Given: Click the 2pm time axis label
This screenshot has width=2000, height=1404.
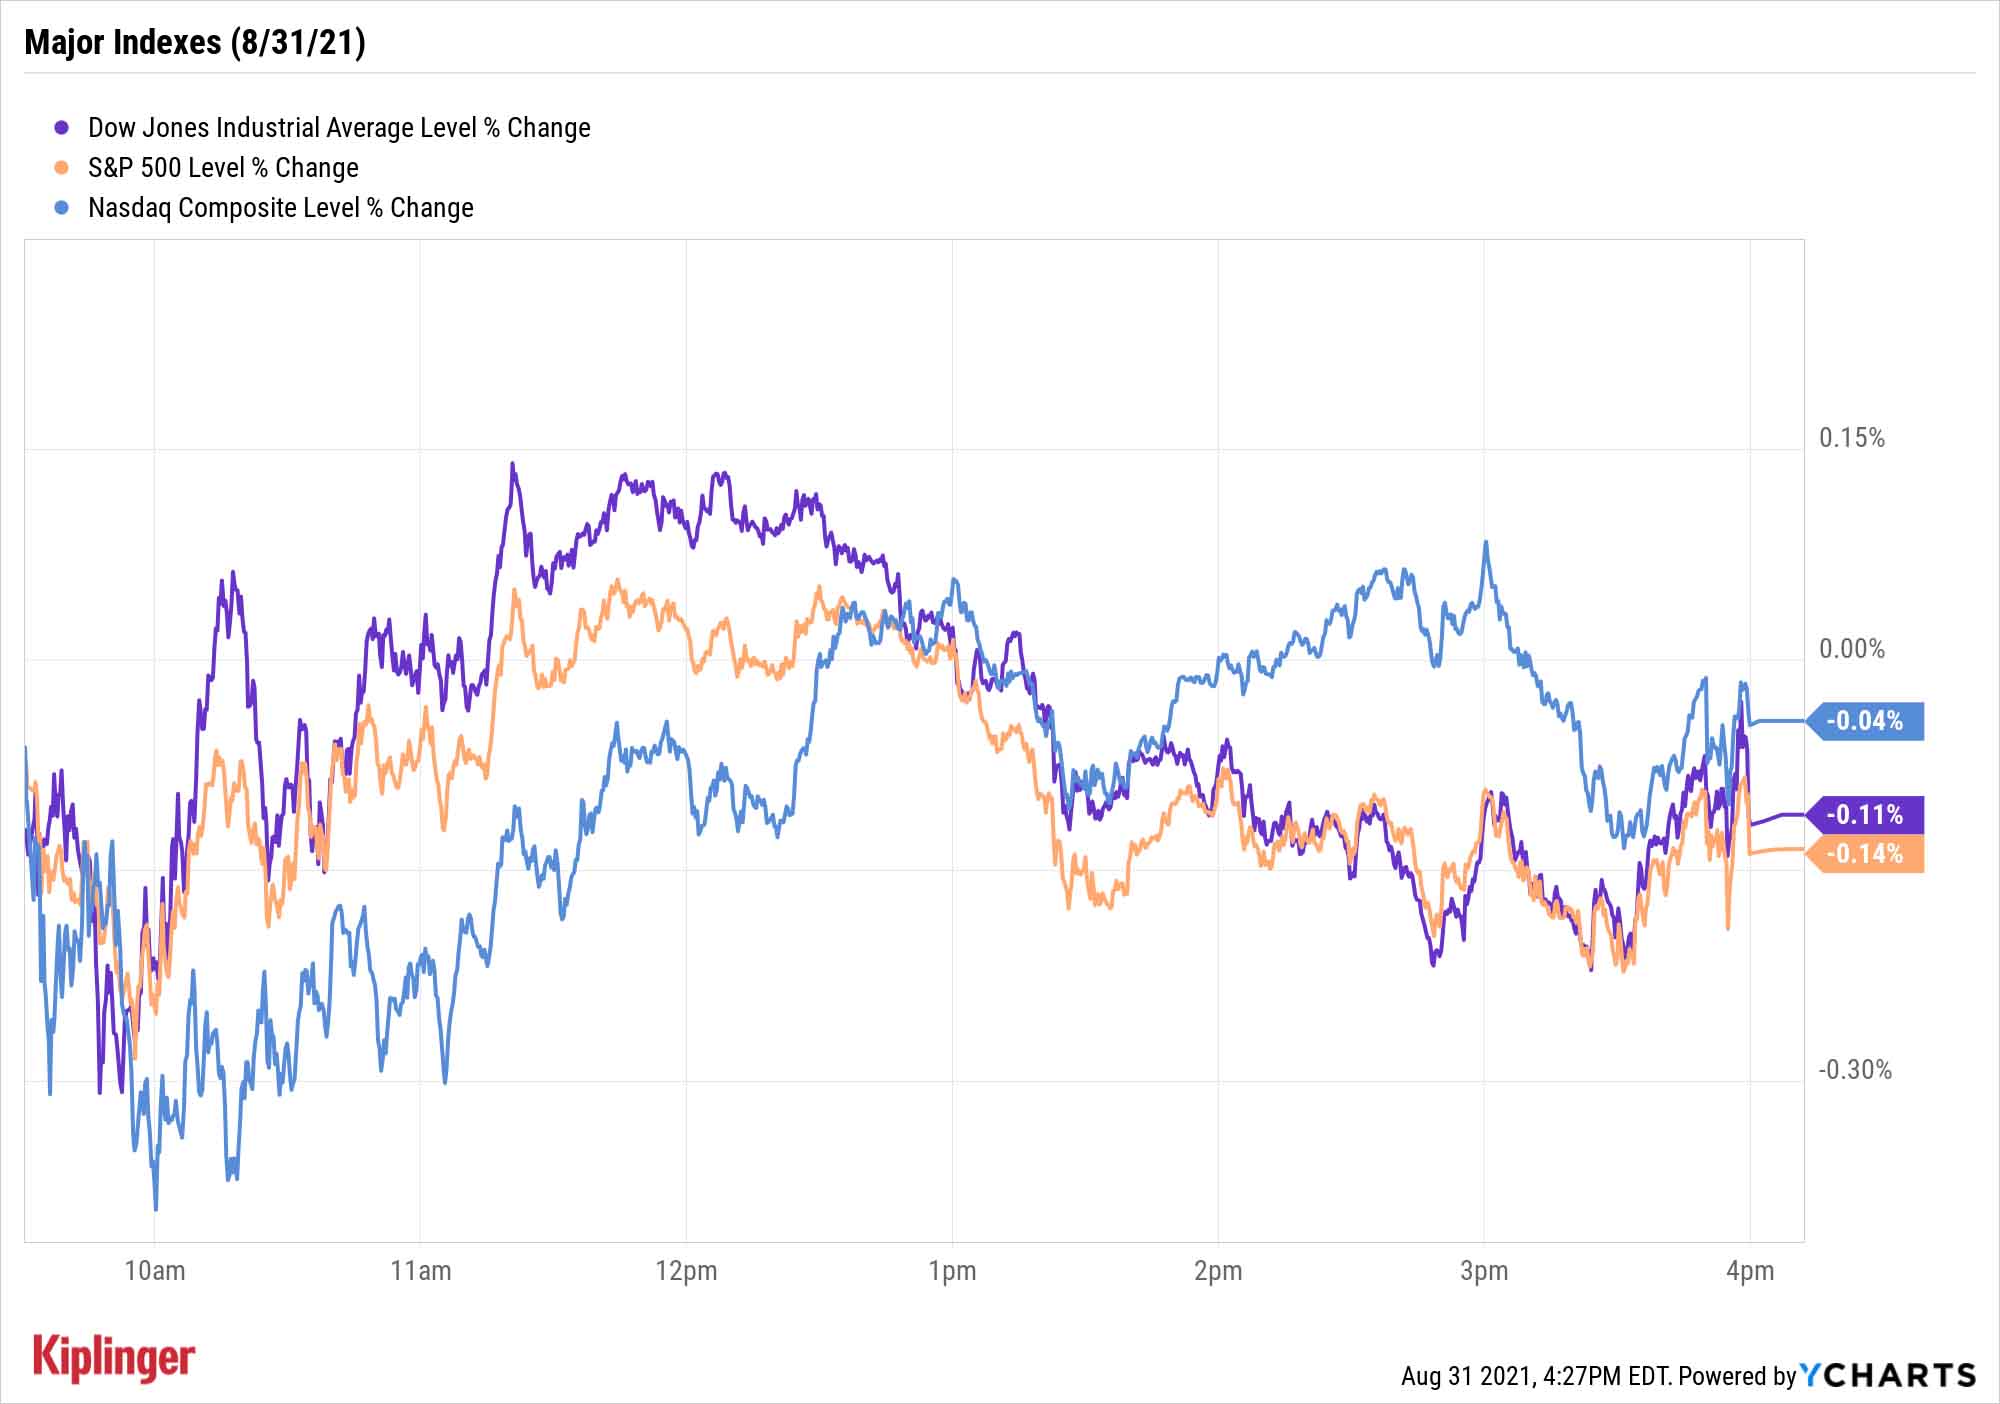Looking at the screenshot, I should pyautogui.click(x=1218, y=1271).
